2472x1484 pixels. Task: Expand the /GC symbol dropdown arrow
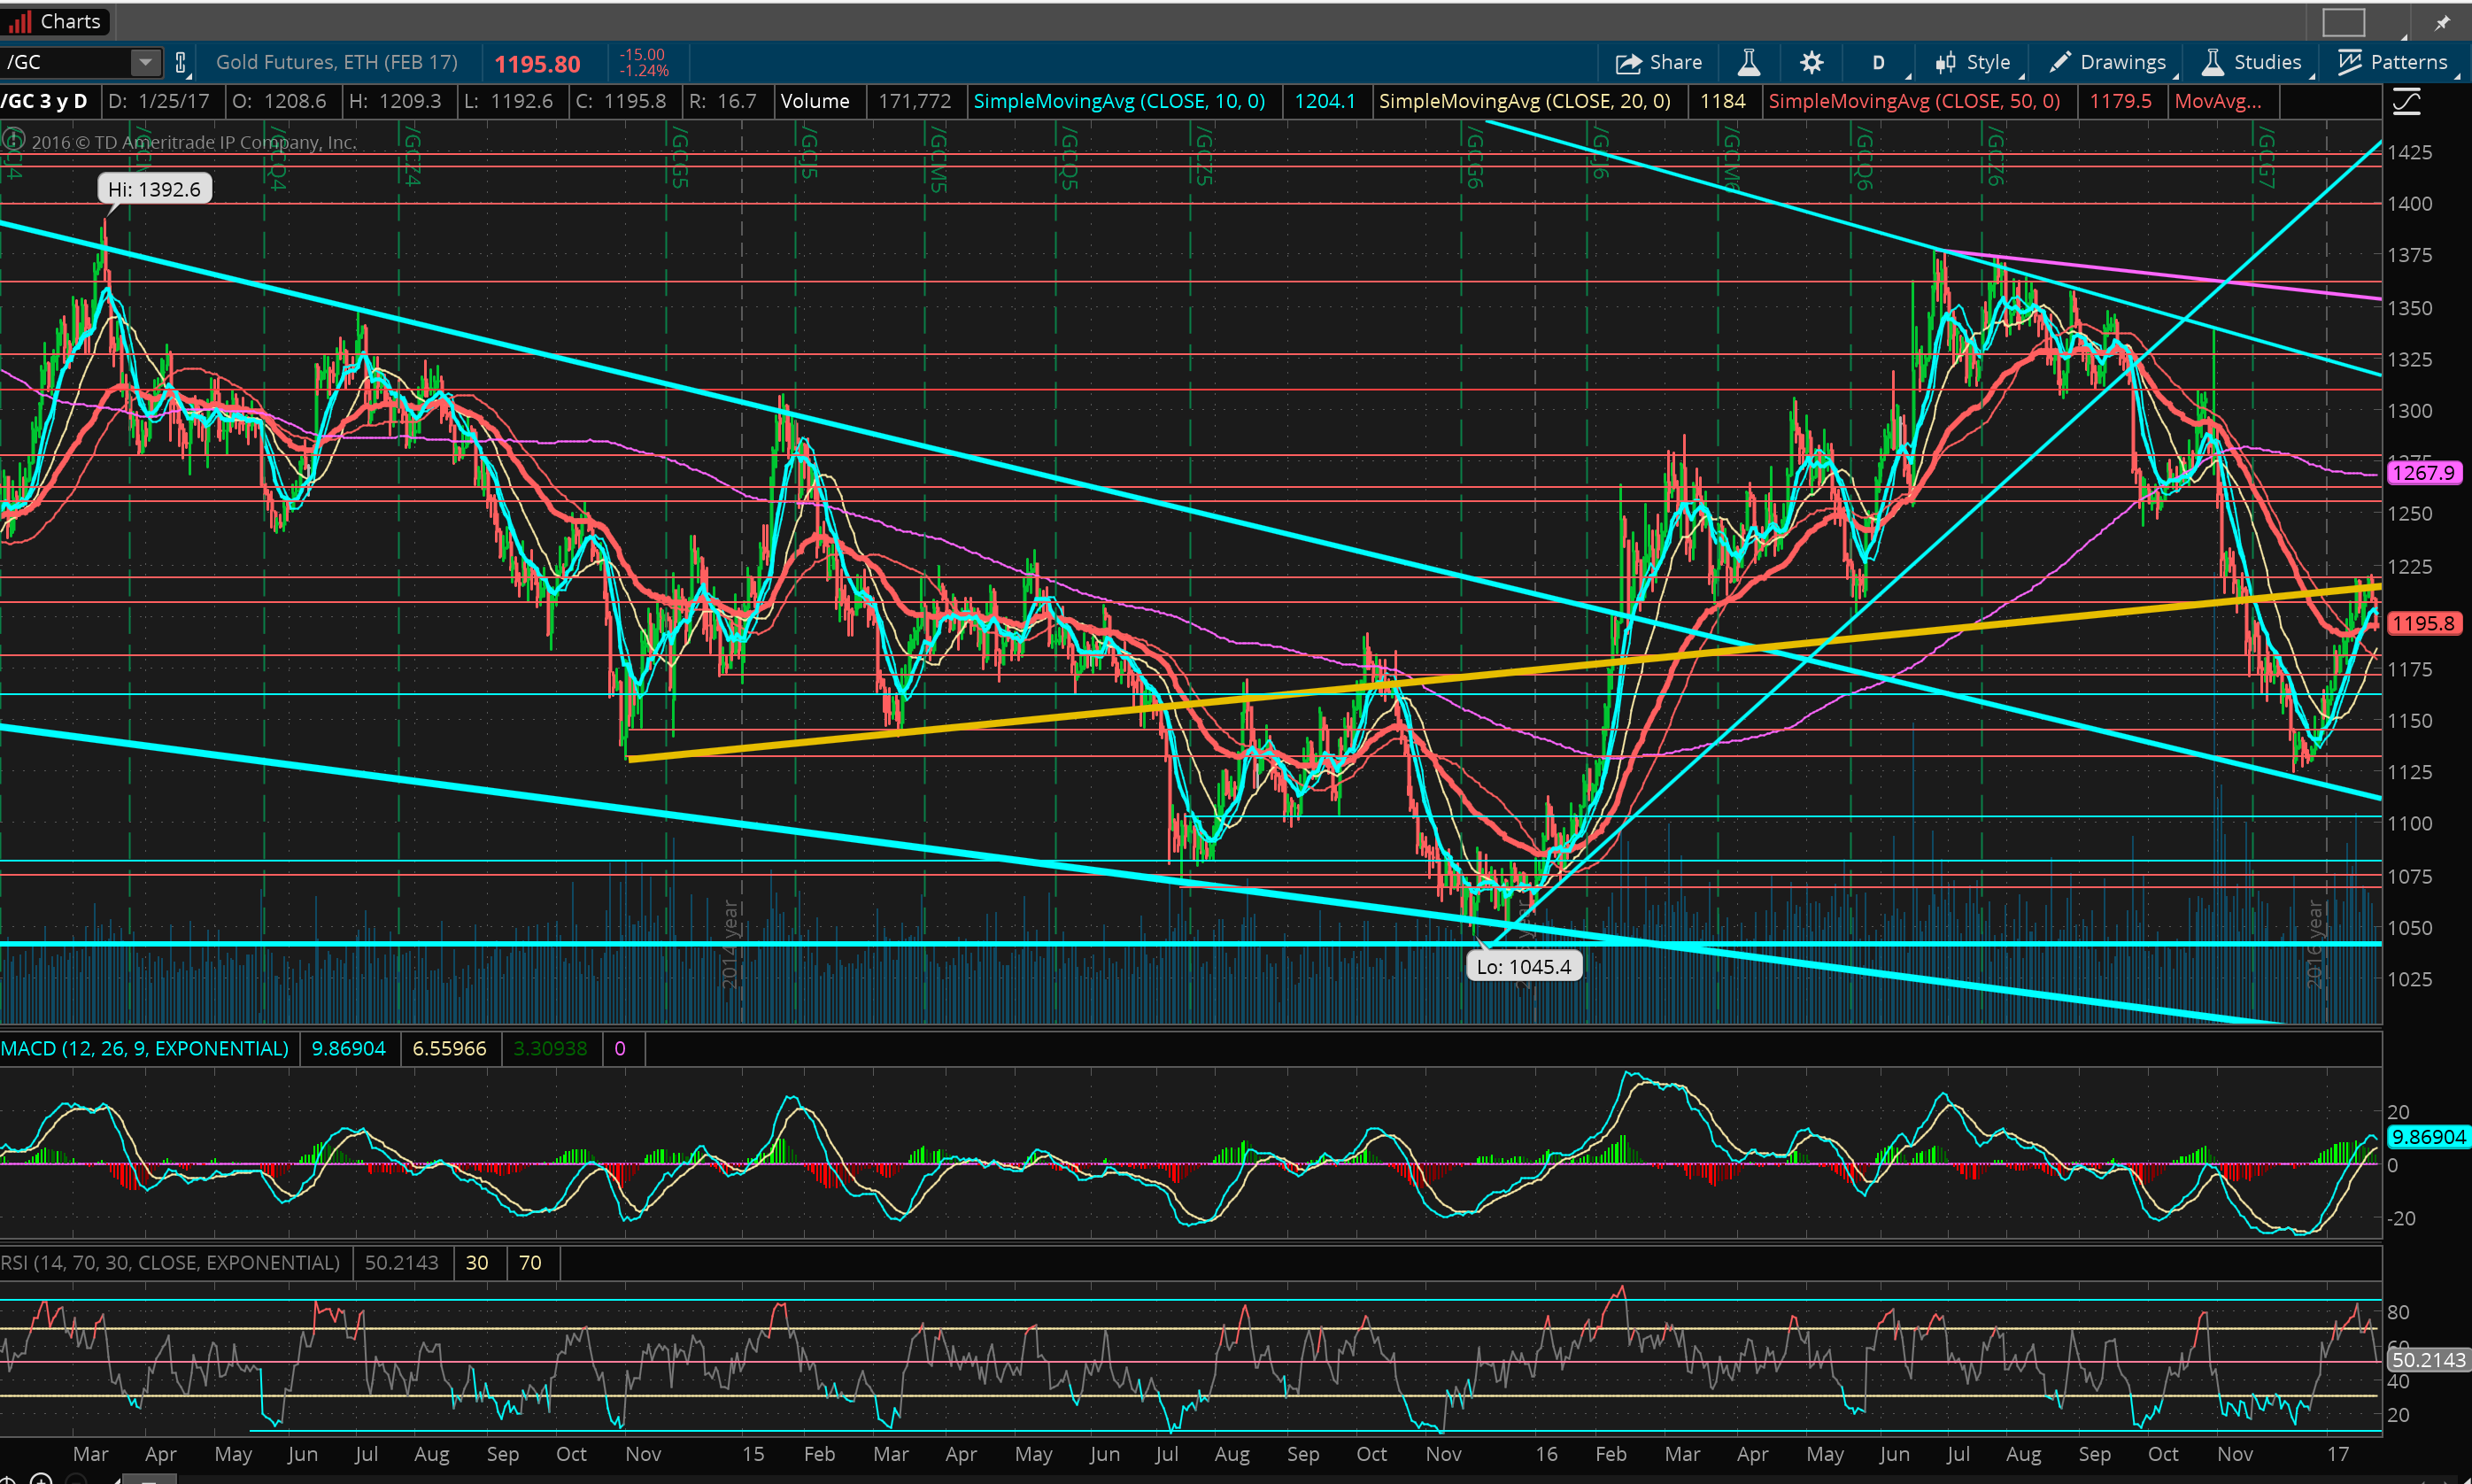(146, 62)
